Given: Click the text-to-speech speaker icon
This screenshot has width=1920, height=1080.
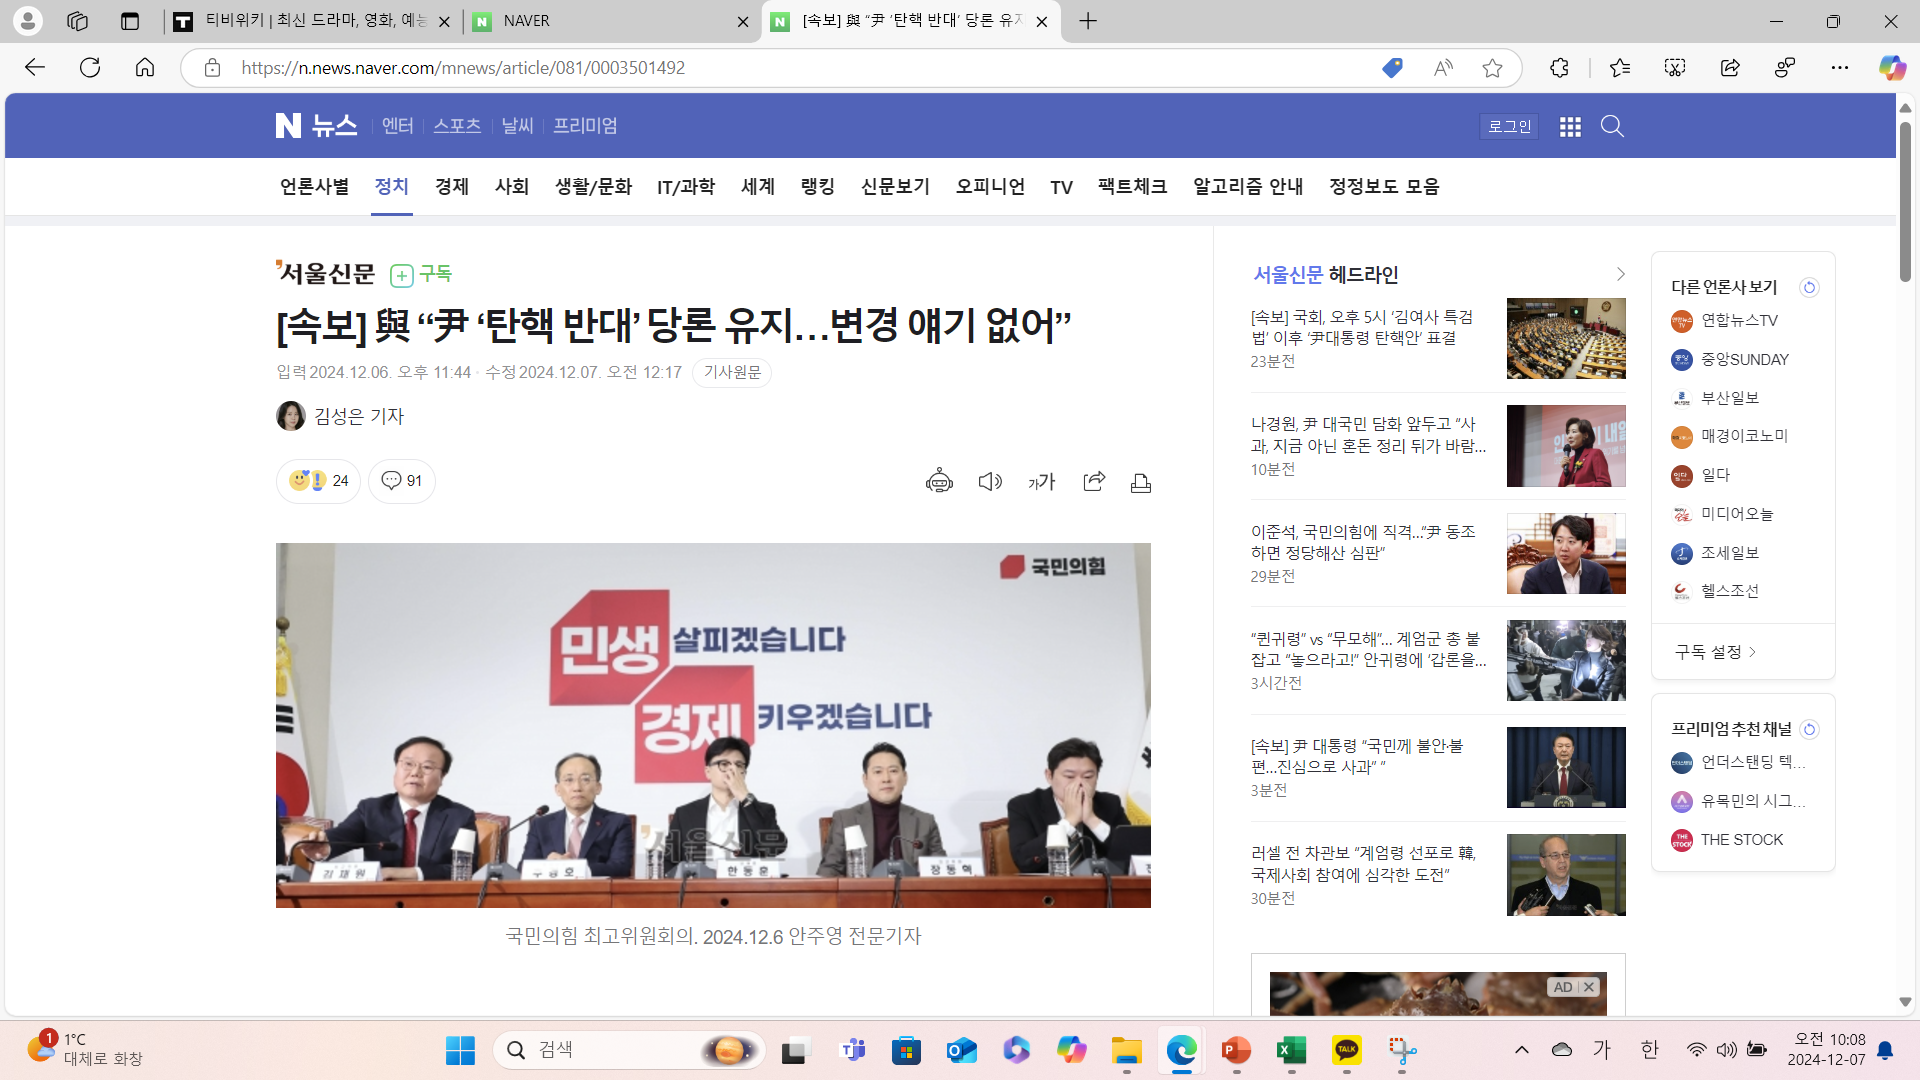Looking at the screenshot, I should point(990,481).
